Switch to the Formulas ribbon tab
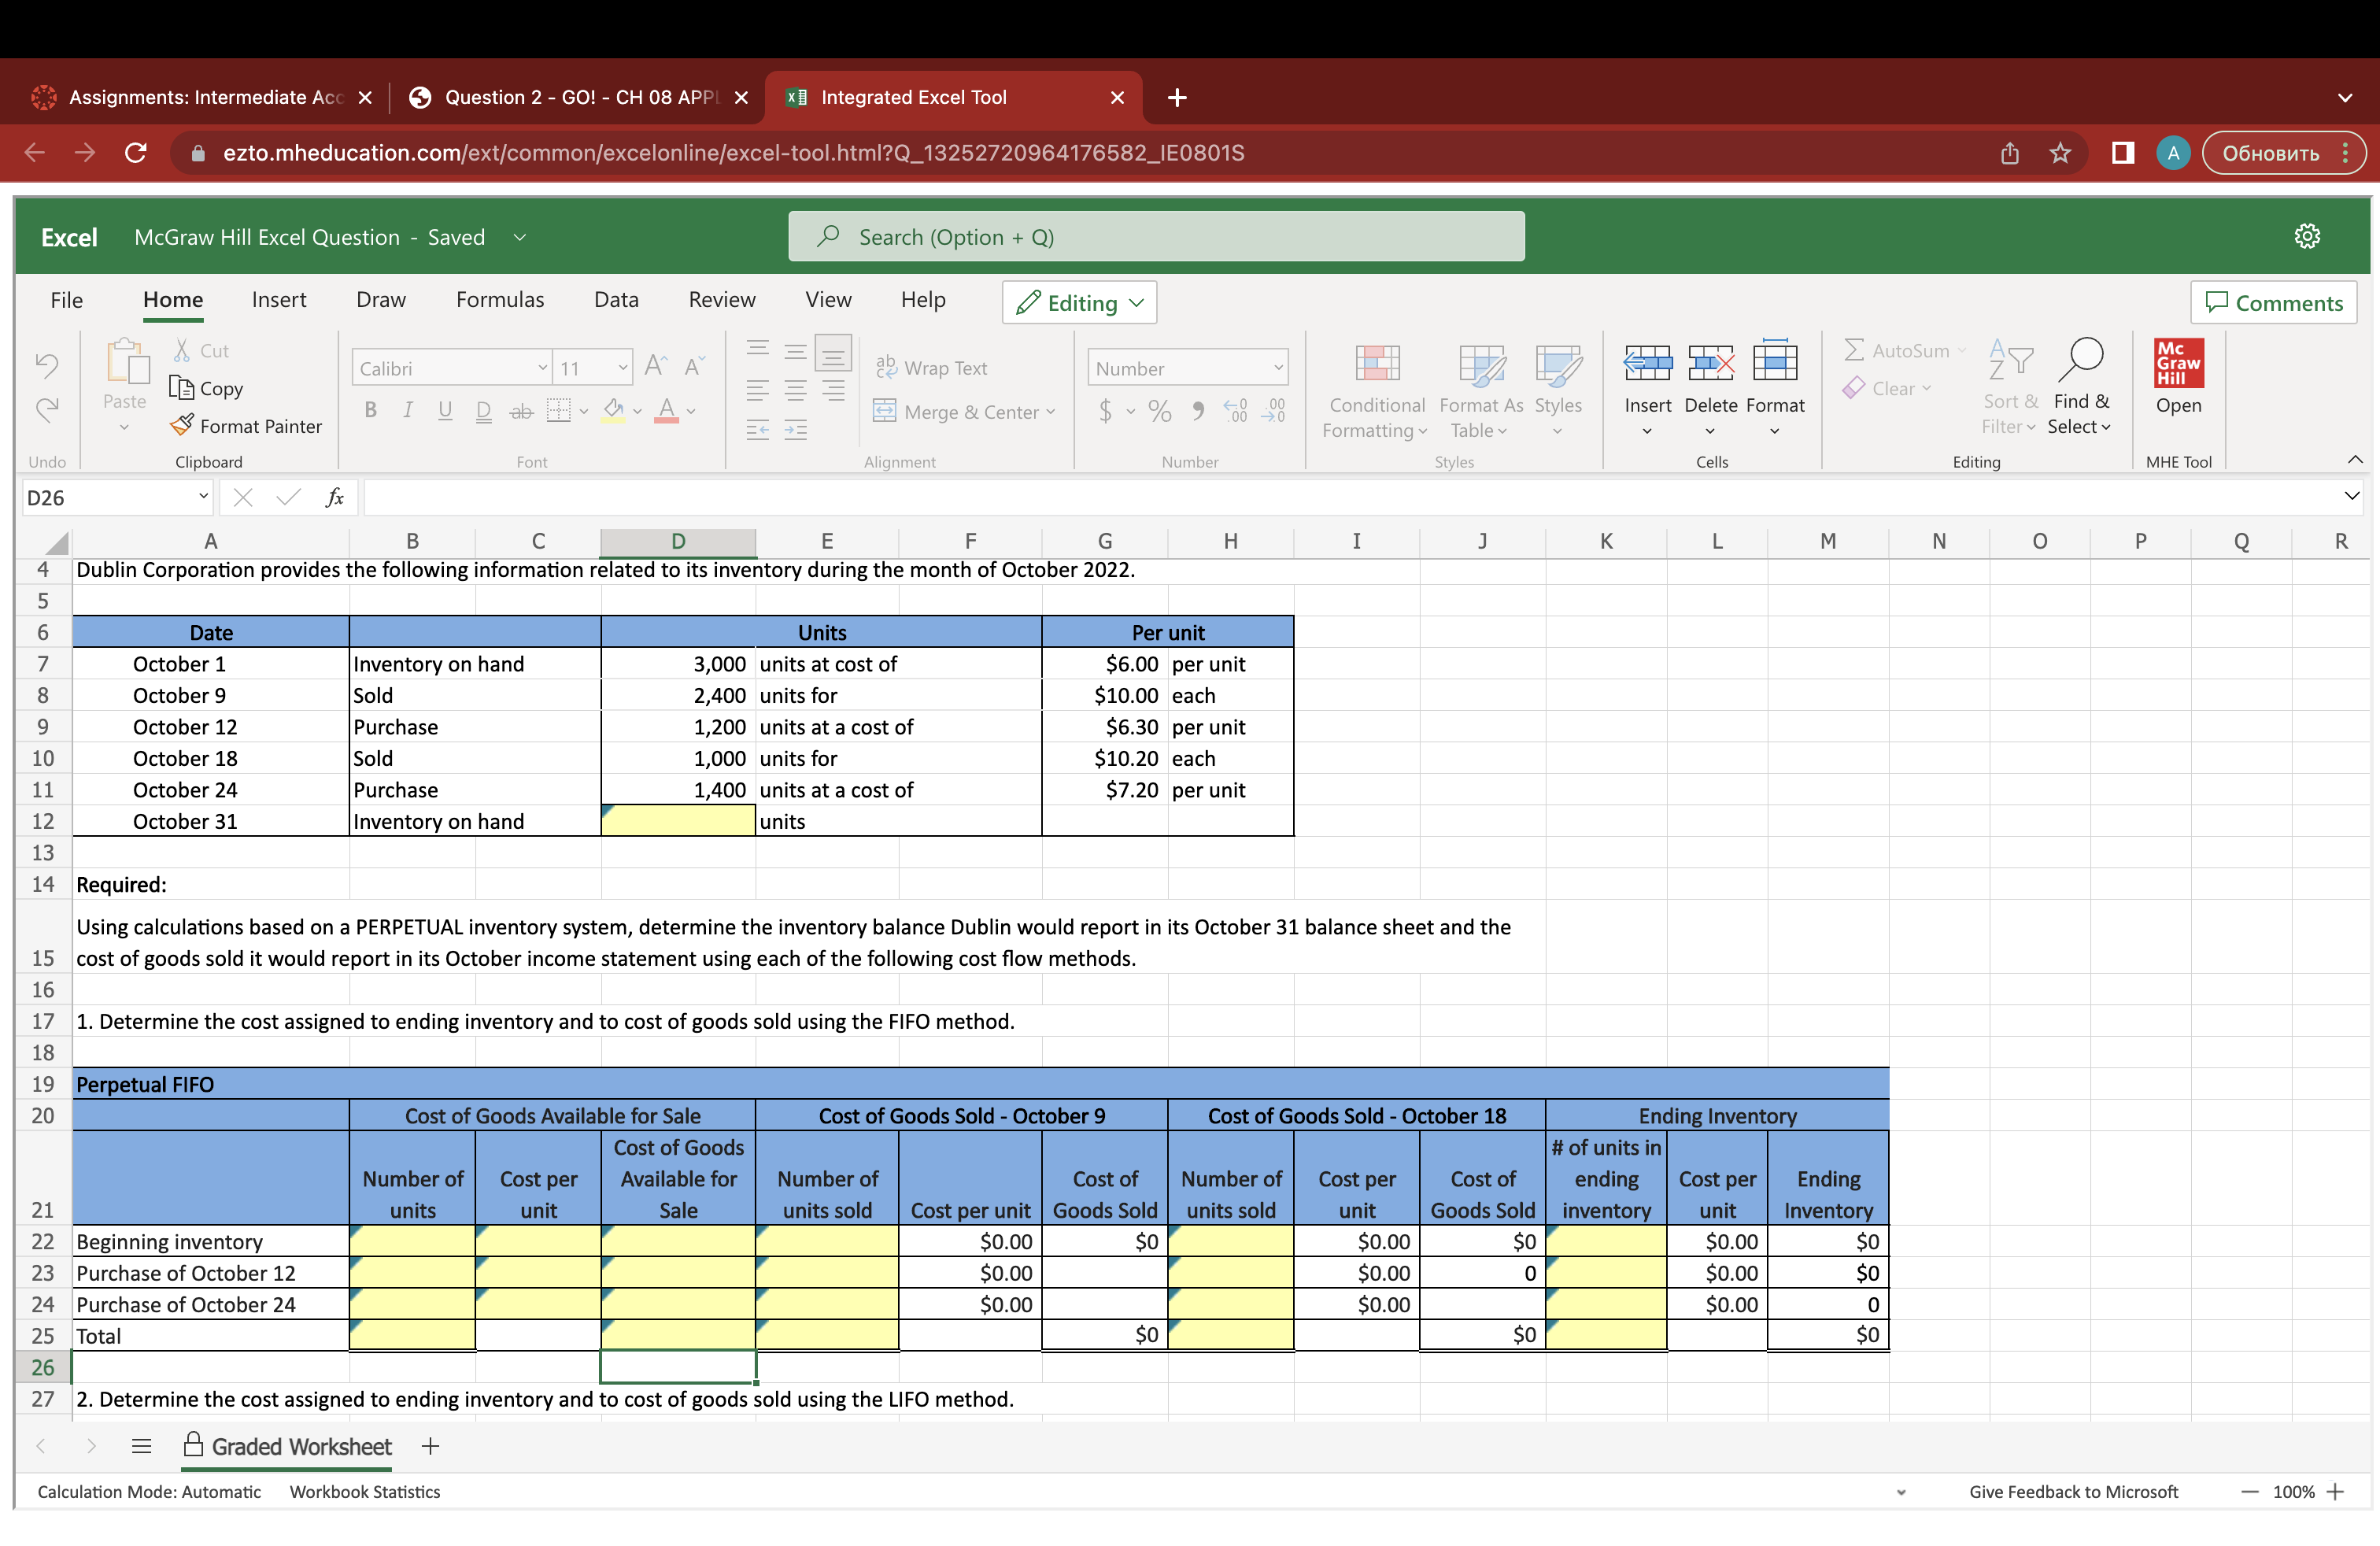 500,300
